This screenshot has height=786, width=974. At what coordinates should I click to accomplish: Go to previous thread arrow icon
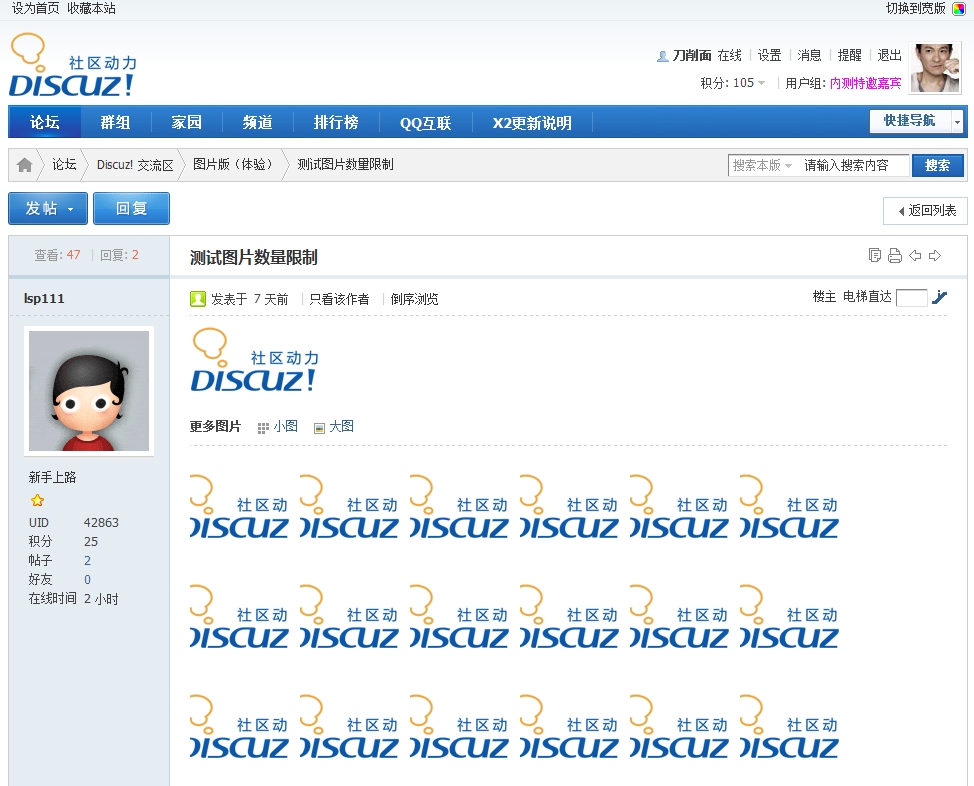click(x=915, y=255)
